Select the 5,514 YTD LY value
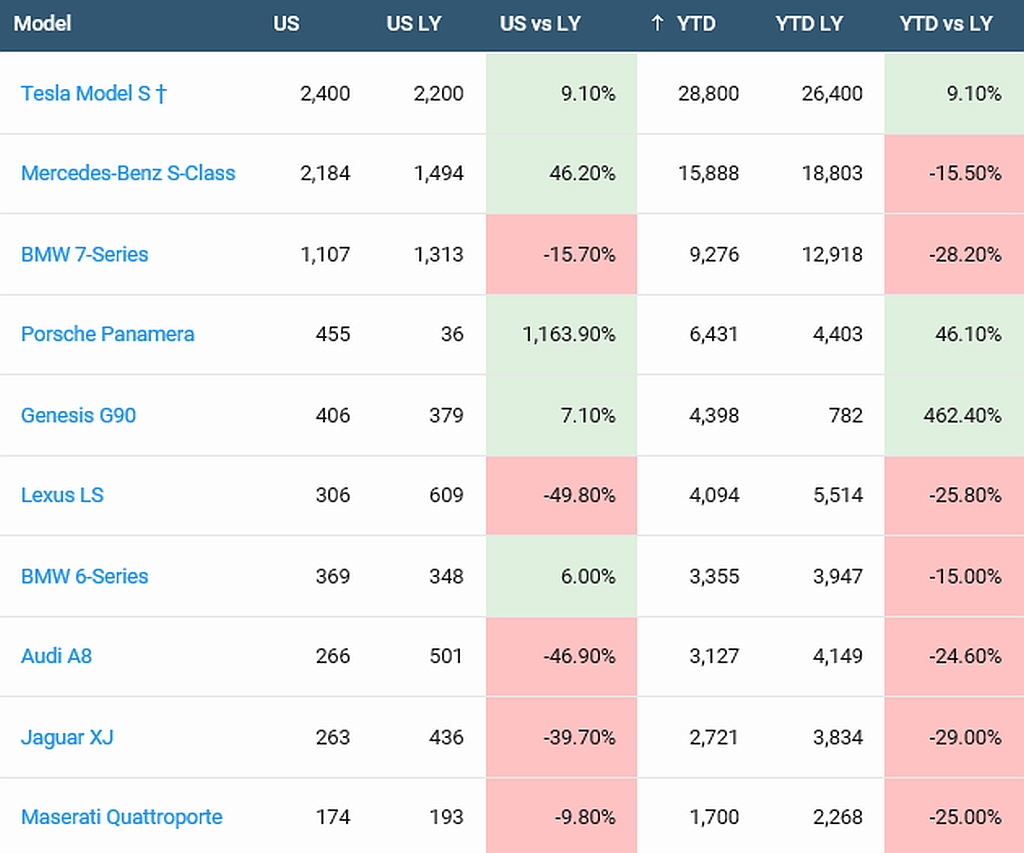 (x=838, y=495)
